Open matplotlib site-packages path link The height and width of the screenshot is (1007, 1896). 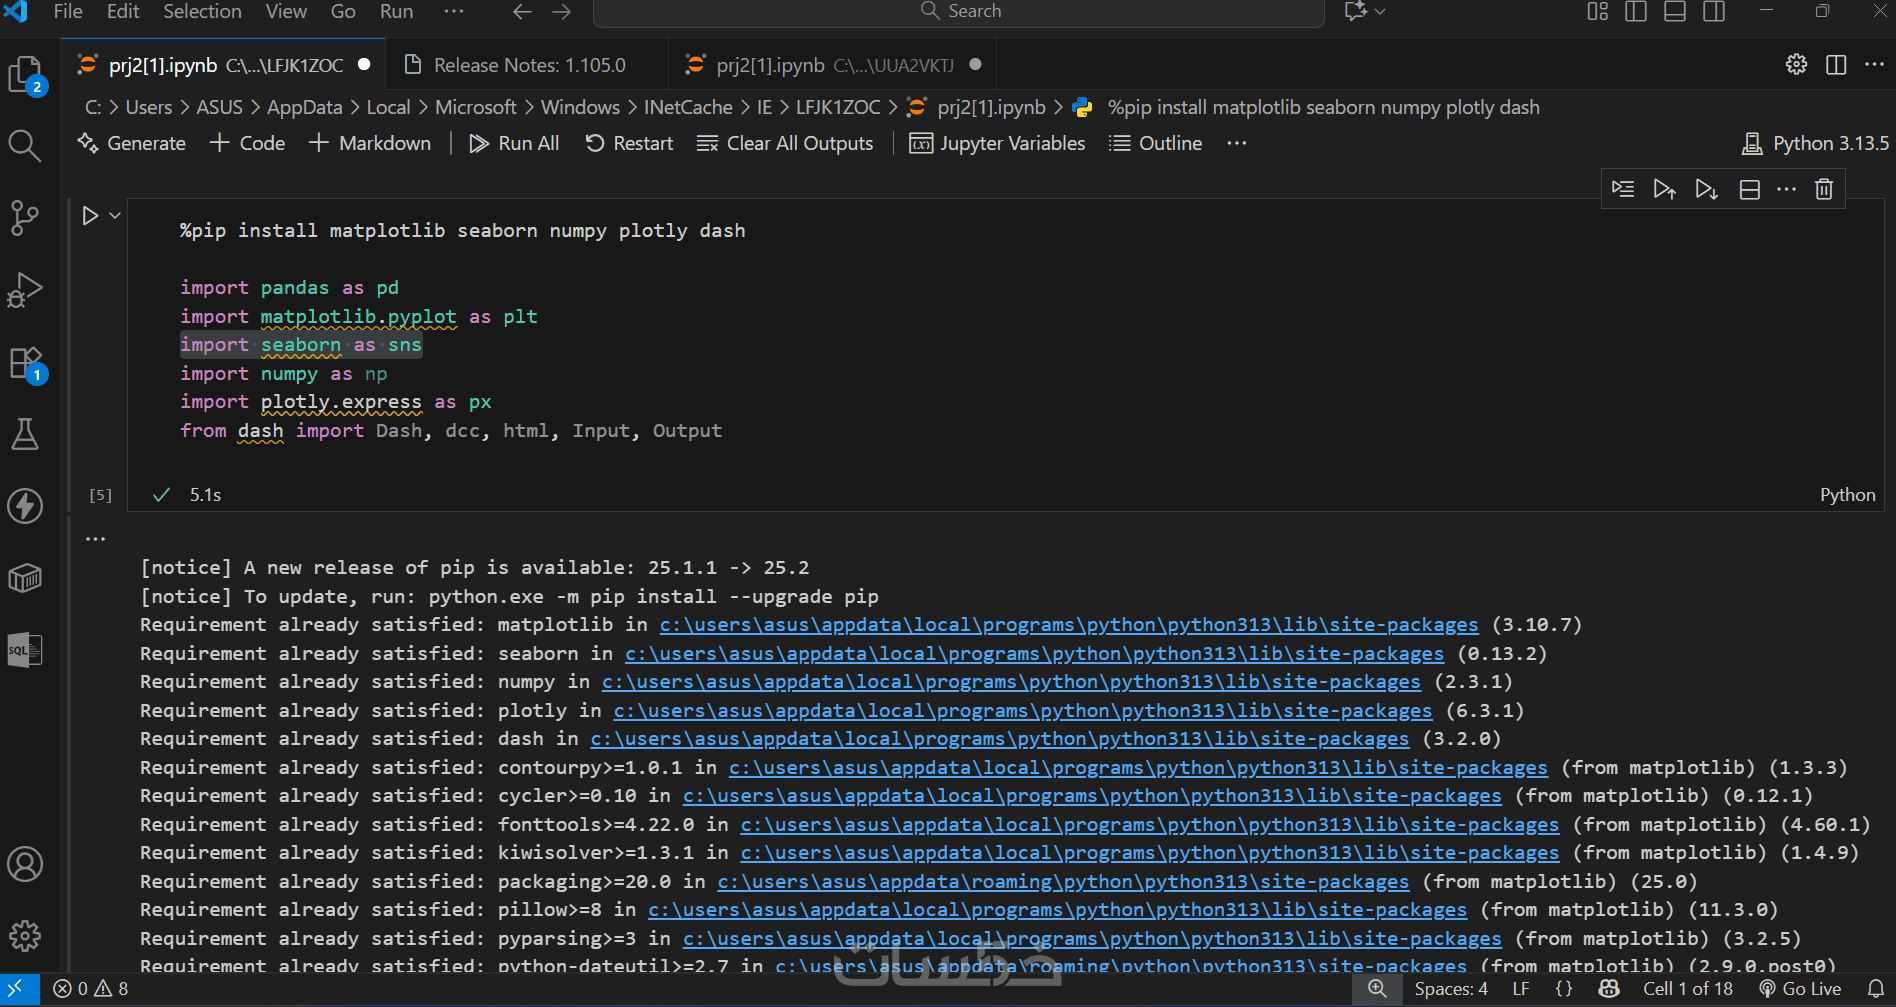point(1069,625)
